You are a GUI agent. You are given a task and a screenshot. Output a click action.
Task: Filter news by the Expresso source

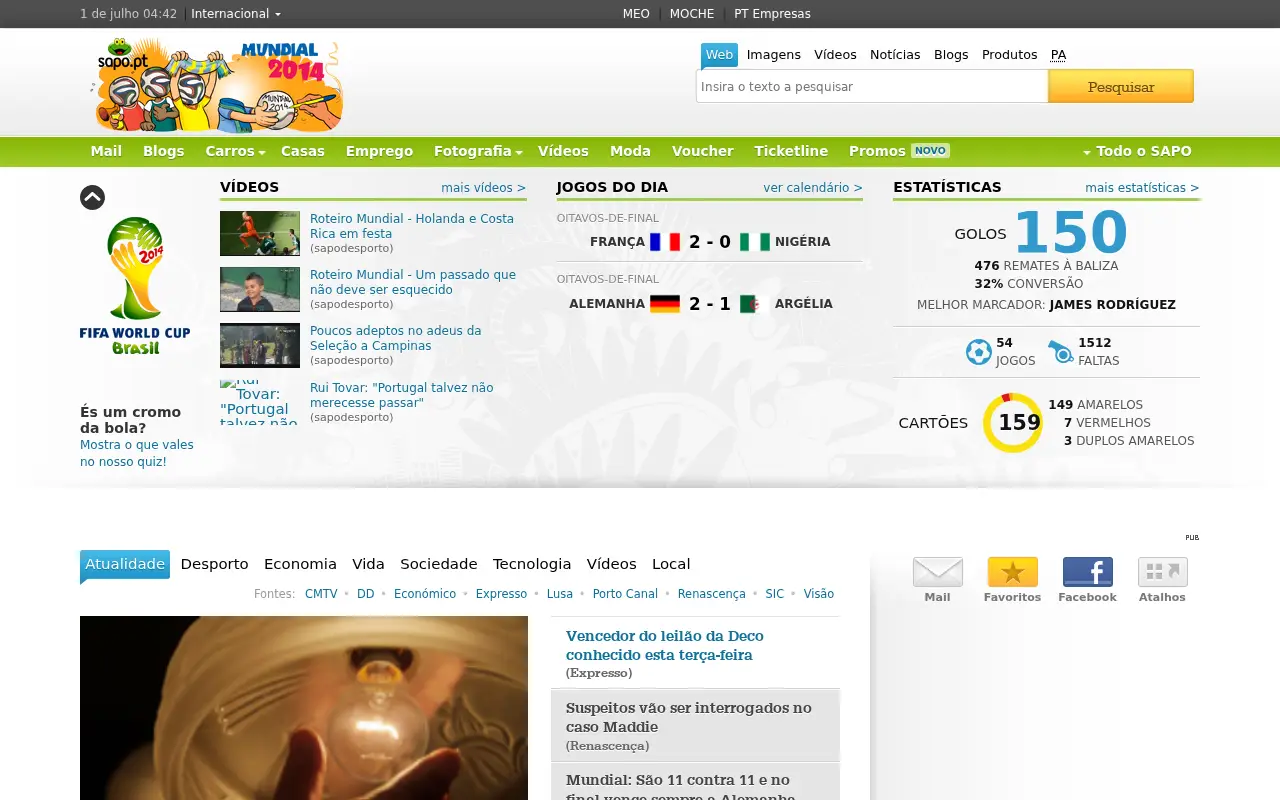[x=501, y=594]
